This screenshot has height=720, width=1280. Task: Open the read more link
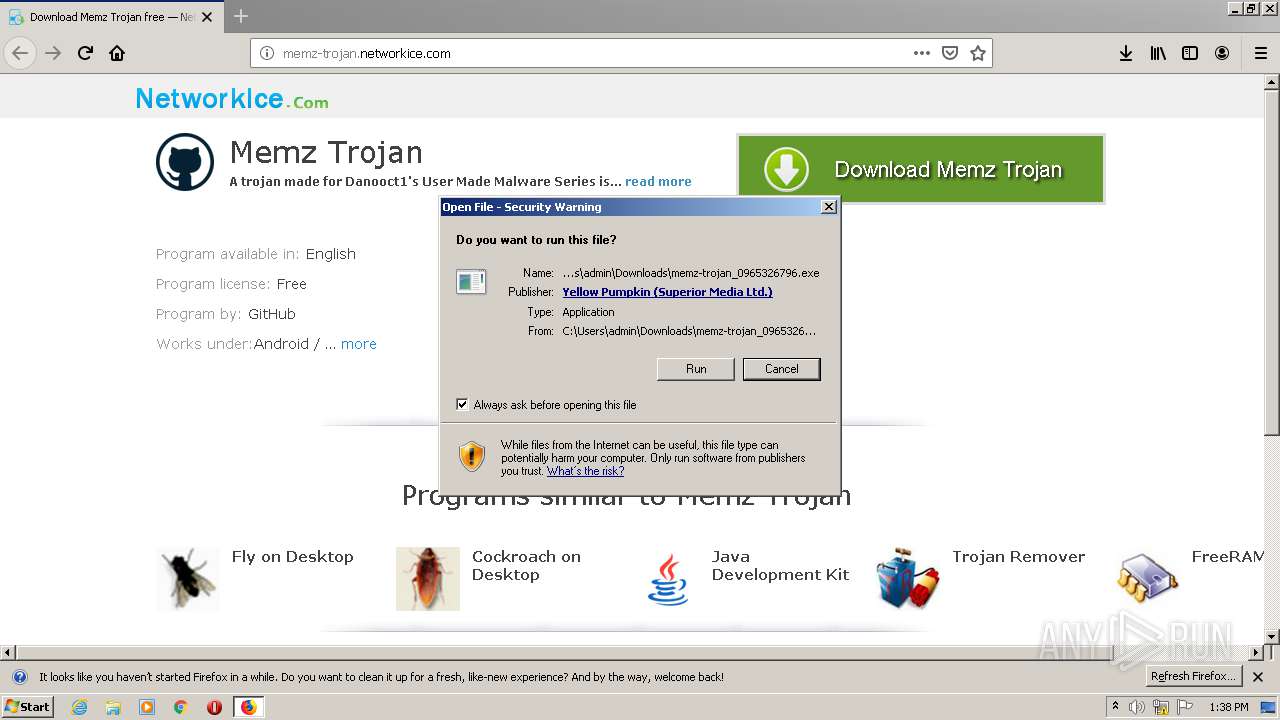(658, 181)
